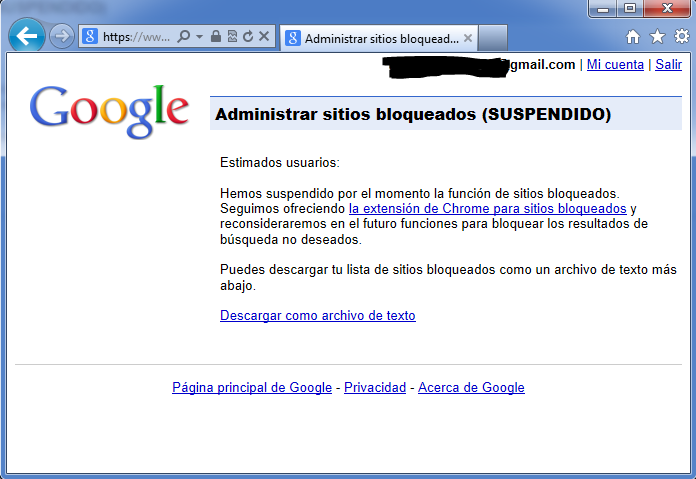696x479 pixels.
Task: Select the 'Administrar sitios bloquead...' tab
Action: pos(375,38)
